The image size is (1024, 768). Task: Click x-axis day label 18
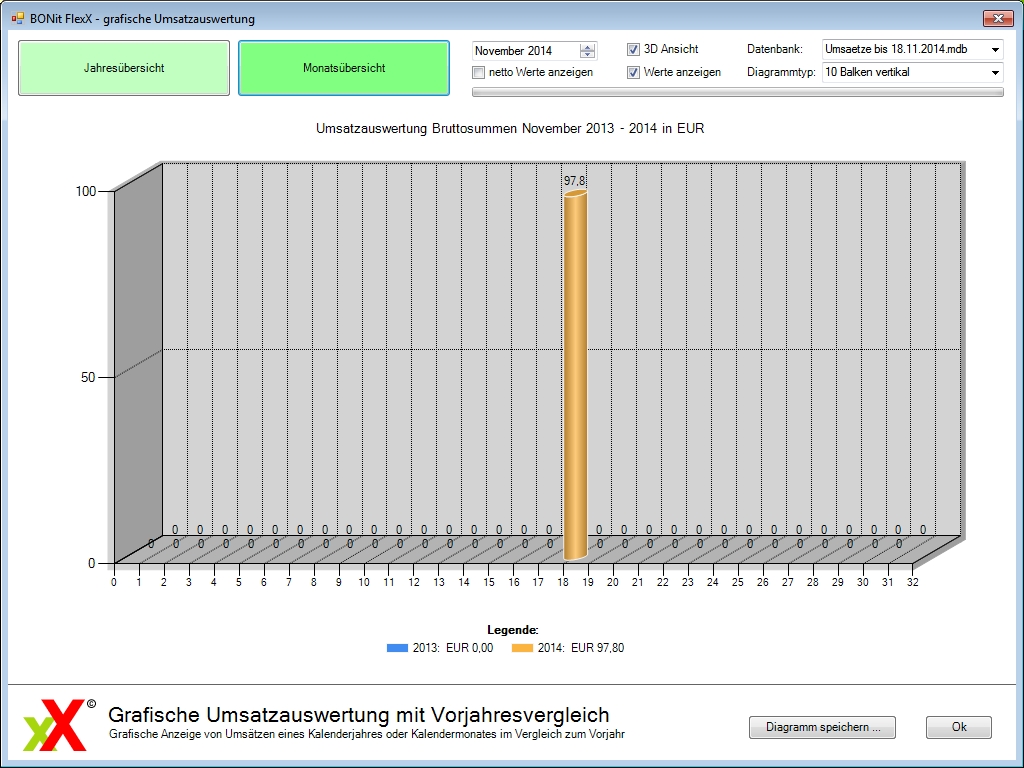click(563, 582)
